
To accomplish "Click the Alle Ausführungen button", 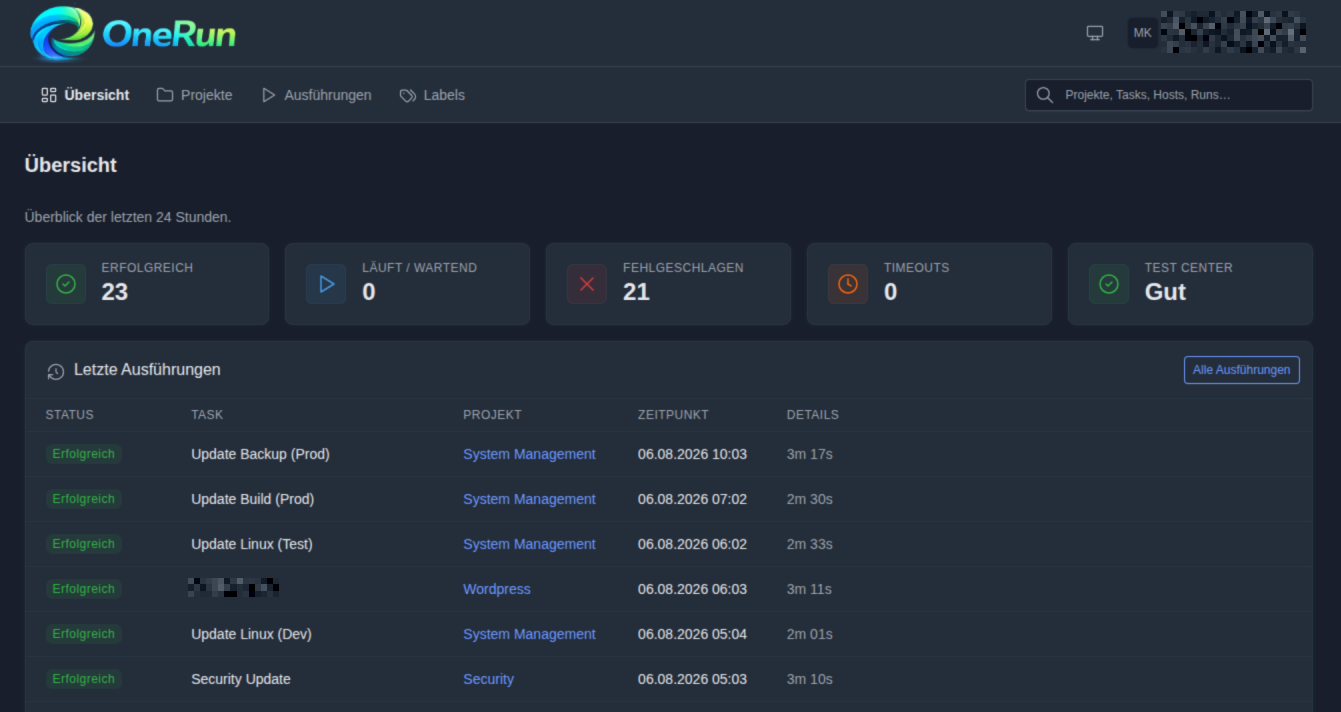I will tap(1241, 370).
